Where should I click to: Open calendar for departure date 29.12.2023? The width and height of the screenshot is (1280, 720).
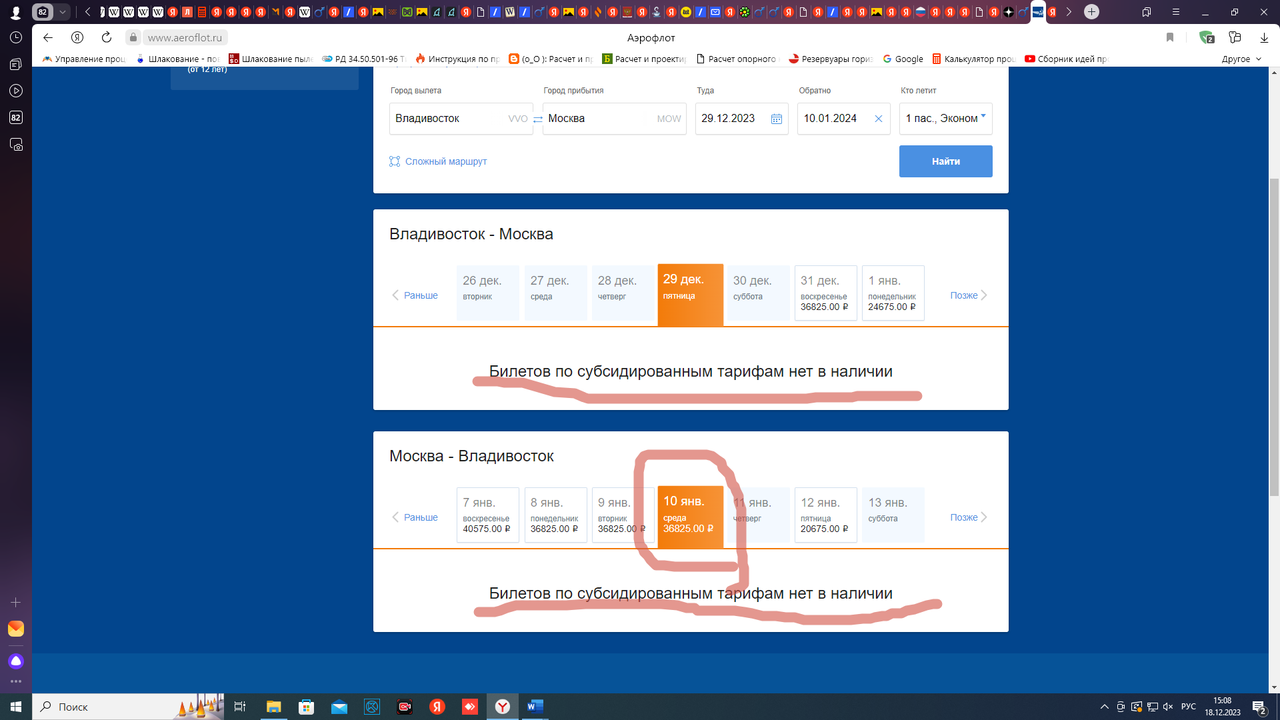coord(776,119)
